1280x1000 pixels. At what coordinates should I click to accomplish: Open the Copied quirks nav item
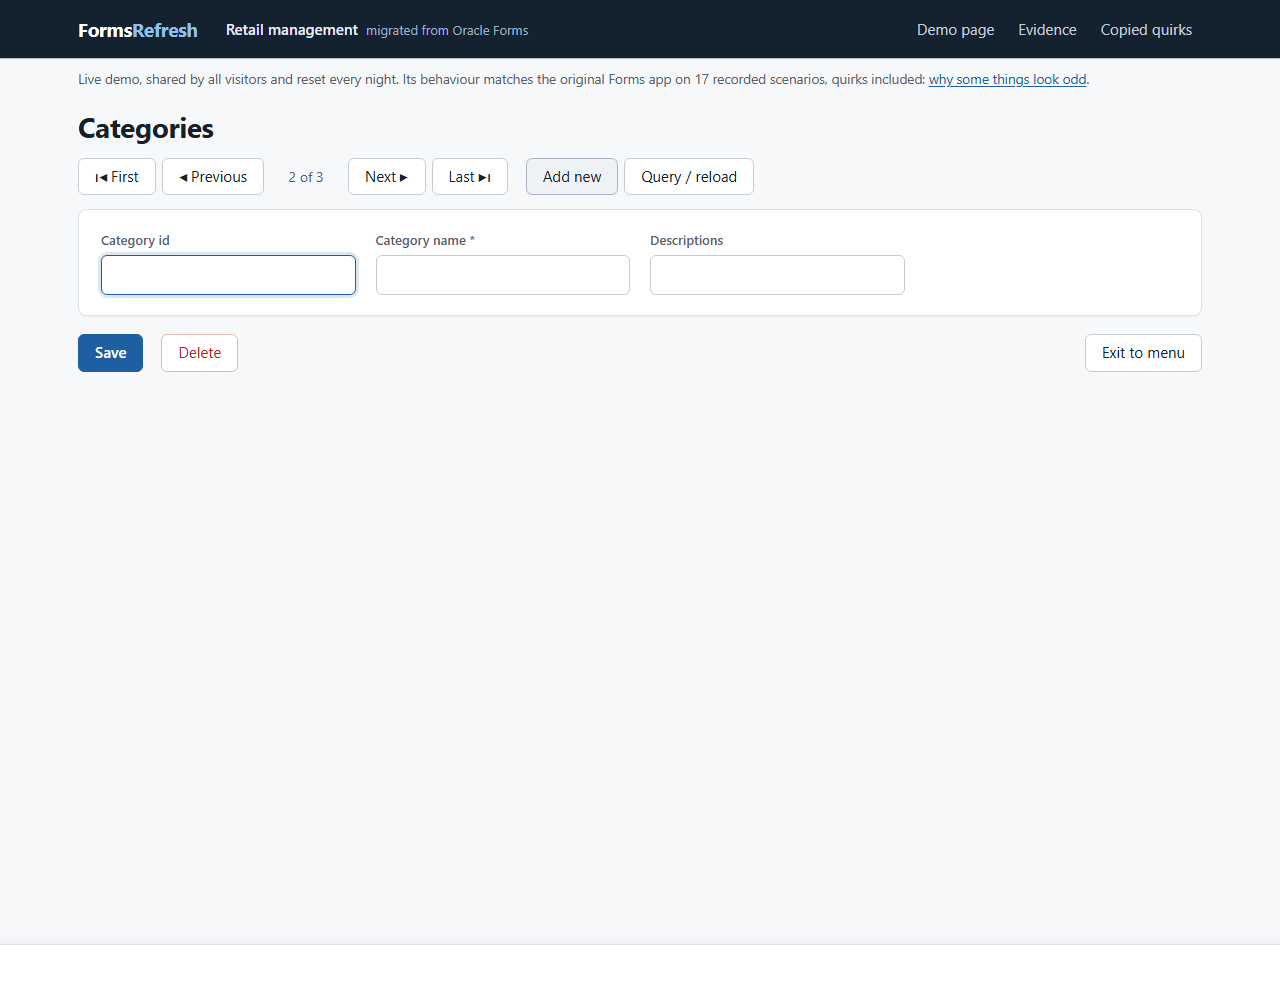pos(1146,30)
